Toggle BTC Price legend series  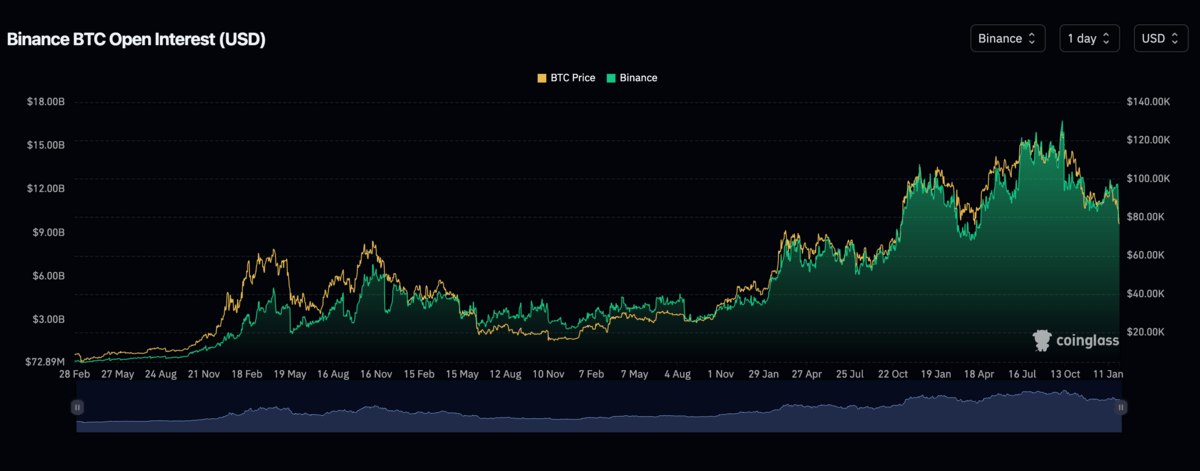(568, 77)
